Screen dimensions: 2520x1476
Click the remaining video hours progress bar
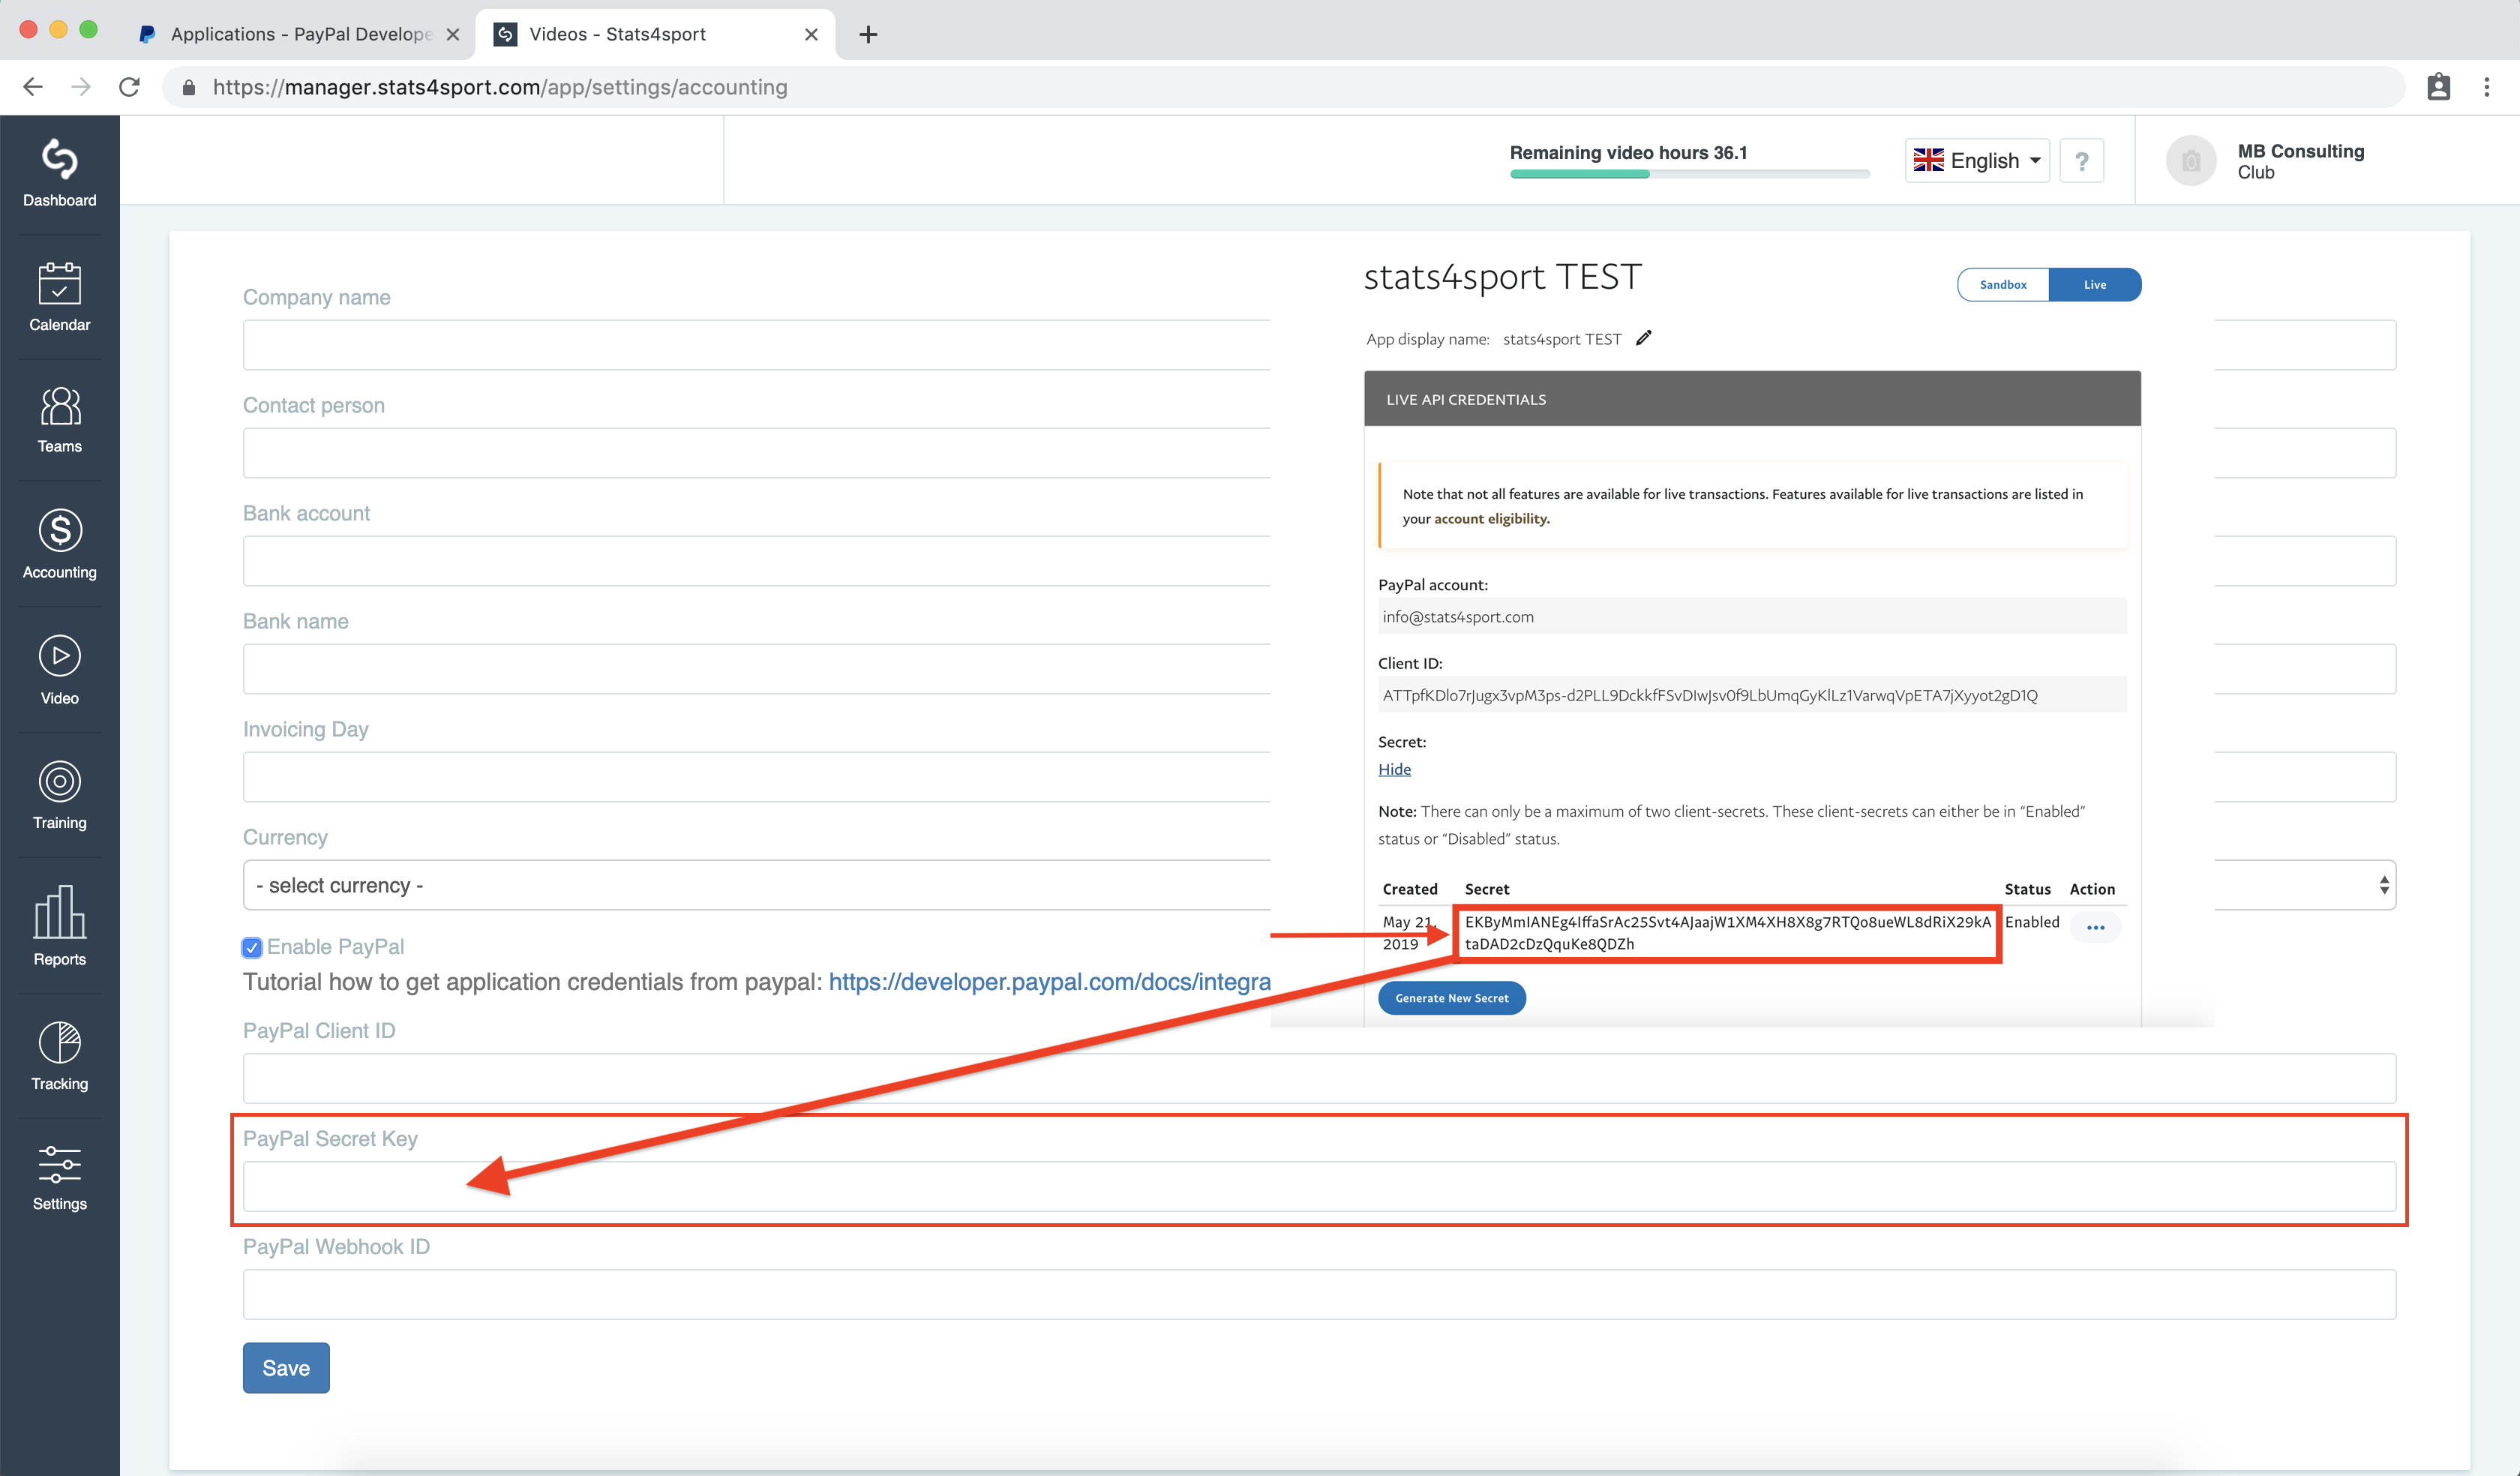(1689, 174)
